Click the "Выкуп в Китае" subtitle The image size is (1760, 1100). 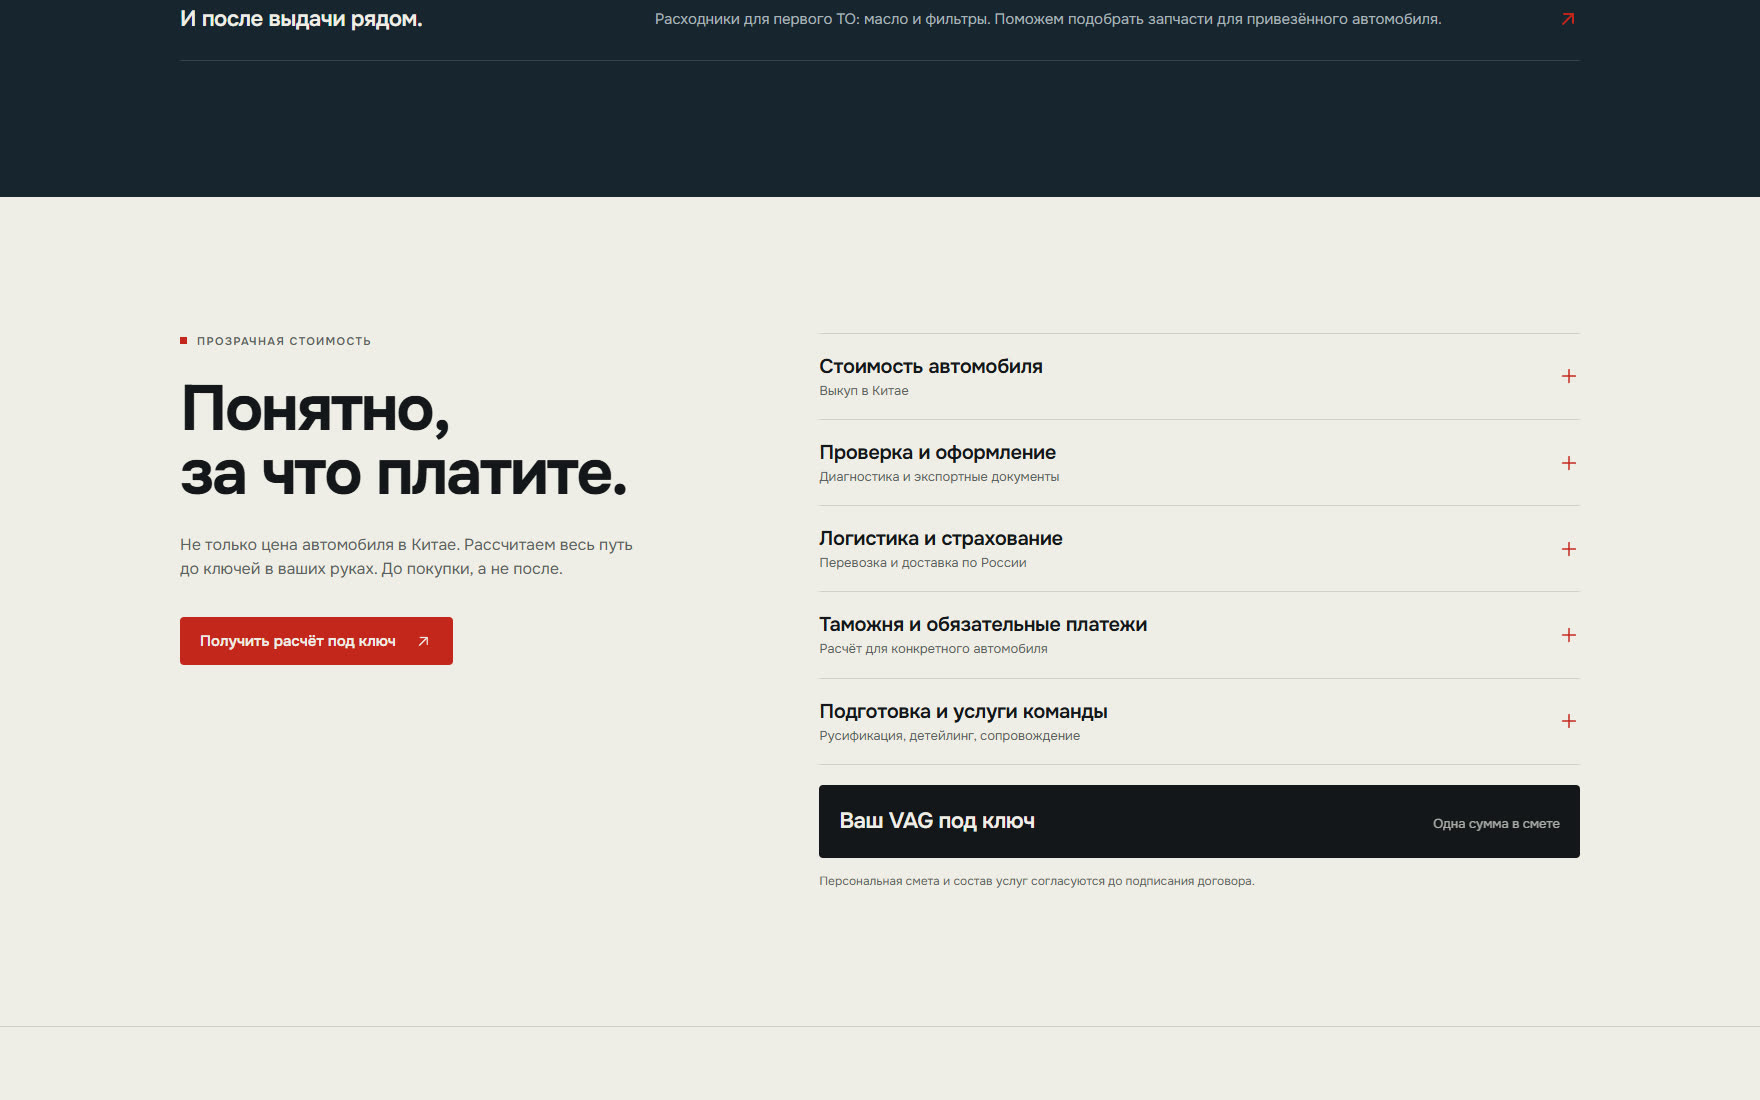coord(864,391)
